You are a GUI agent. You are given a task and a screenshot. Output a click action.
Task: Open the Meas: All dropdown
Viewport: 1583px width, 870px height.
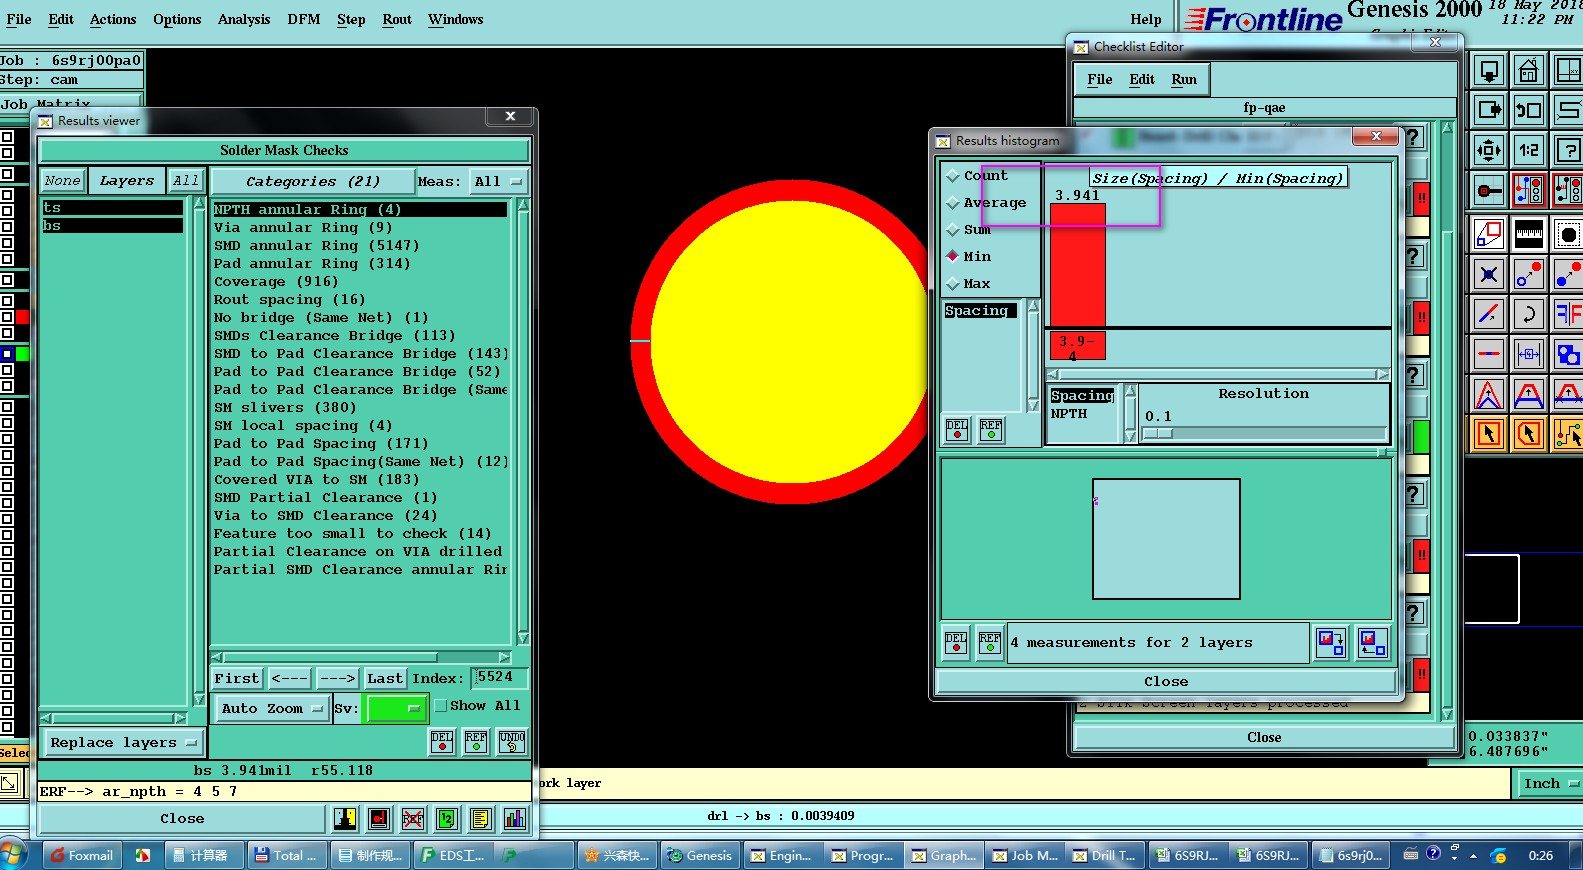[498, 182]
